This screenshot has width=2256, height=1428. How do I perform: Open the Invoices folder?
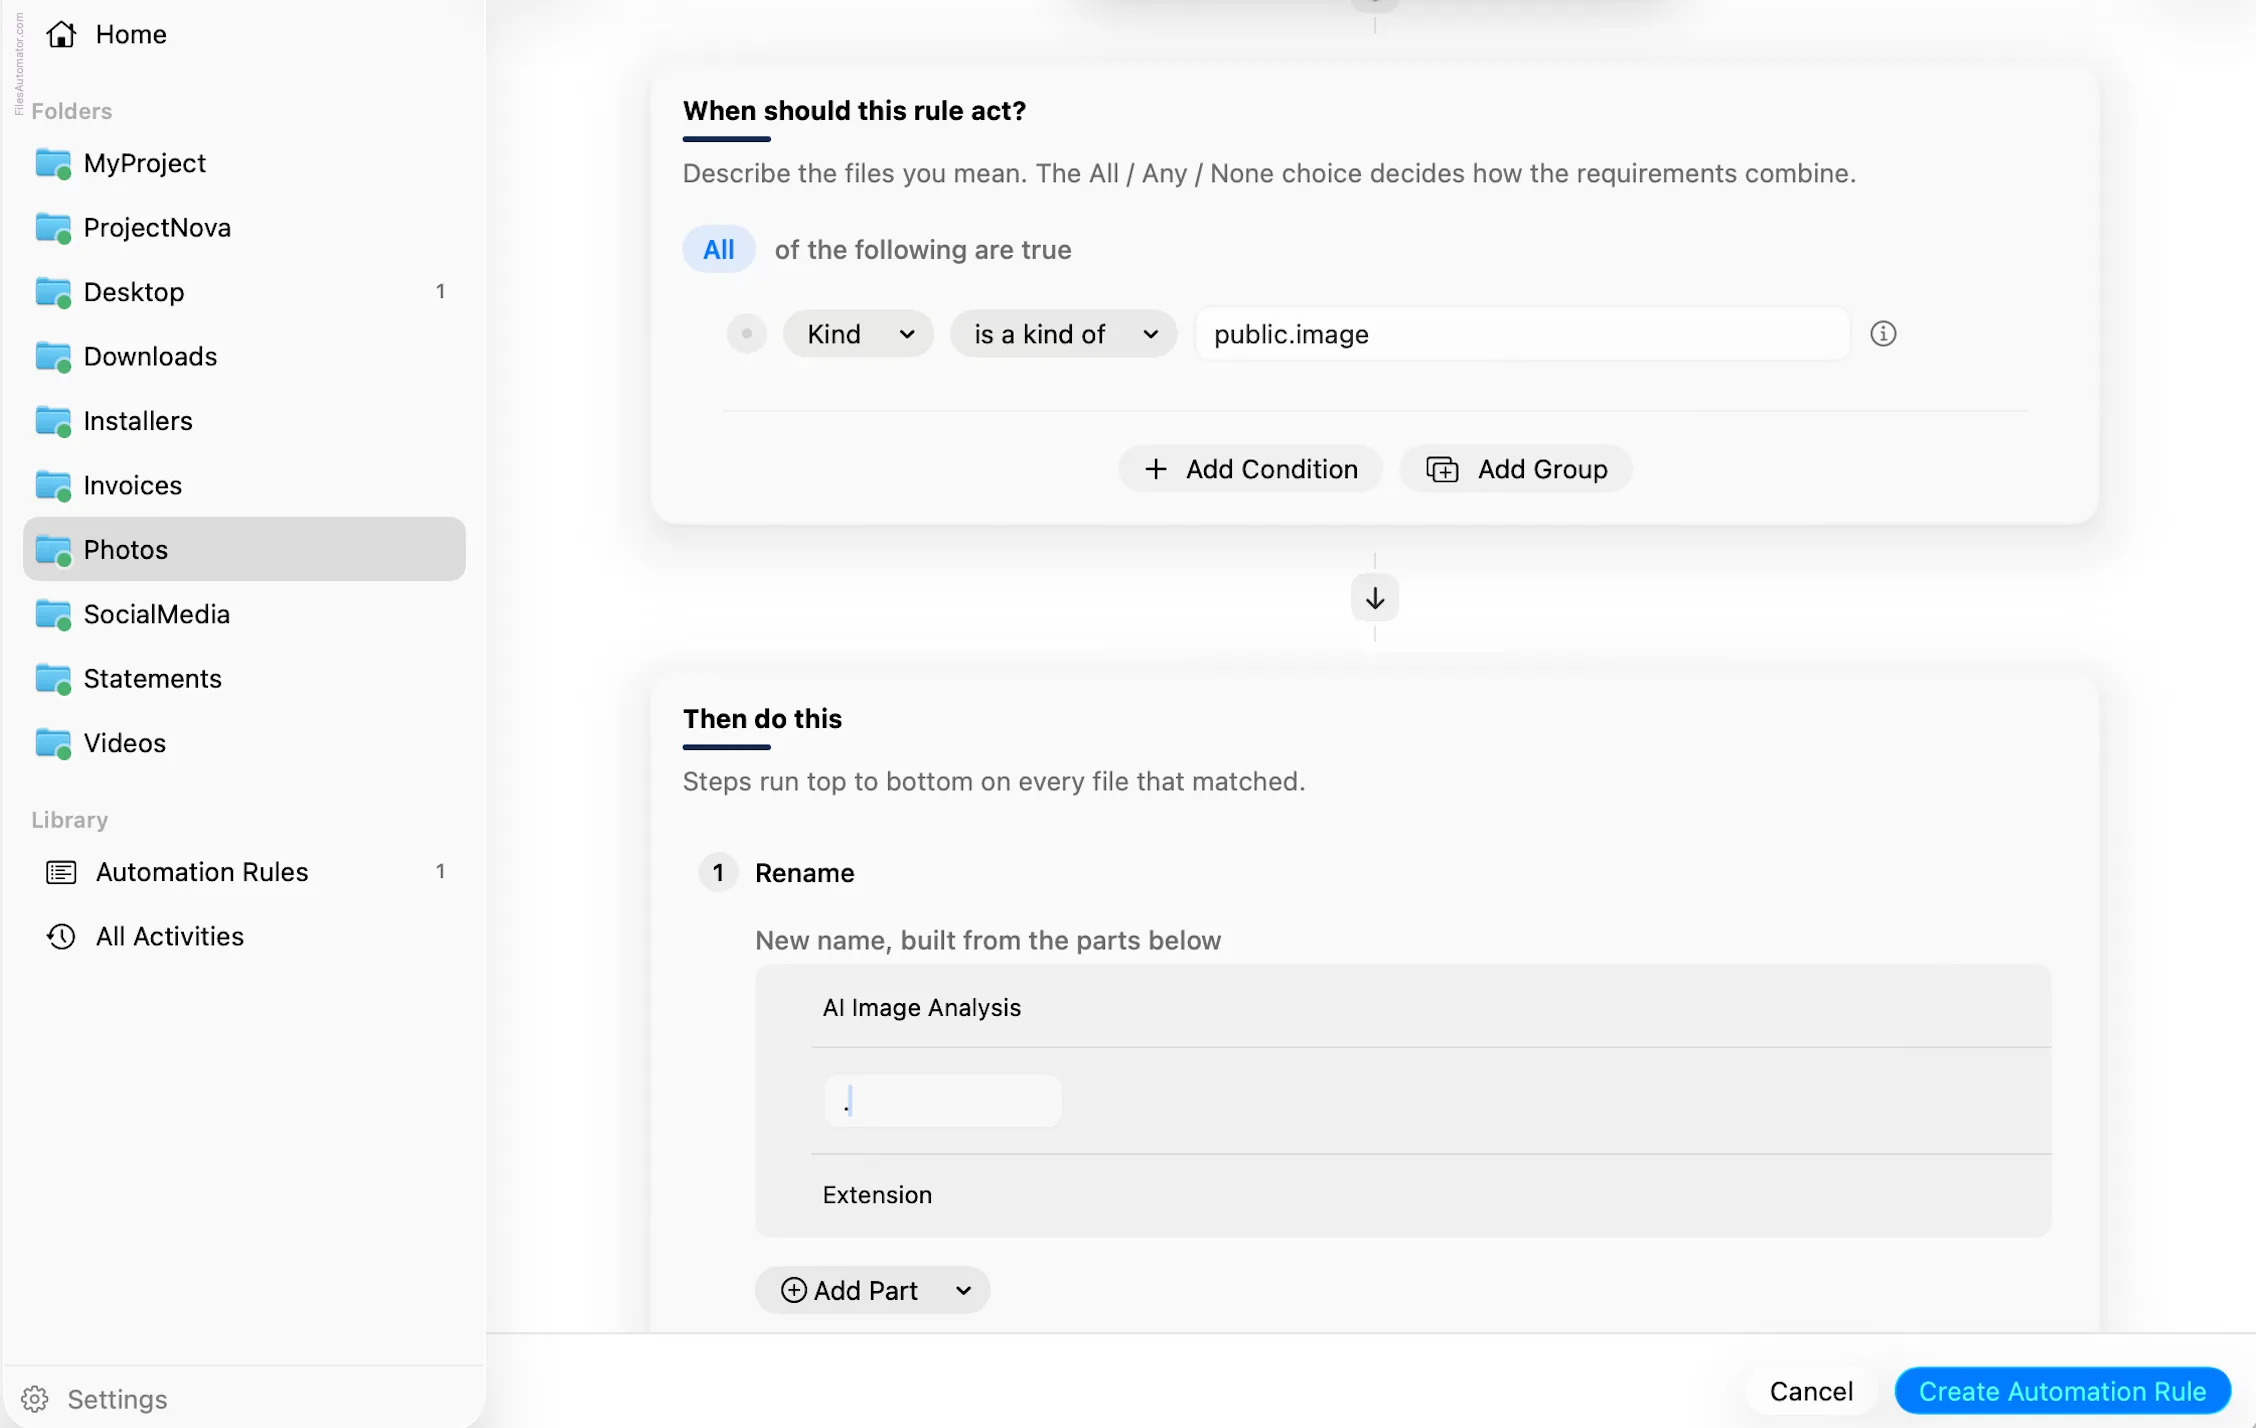pos(243,485)
